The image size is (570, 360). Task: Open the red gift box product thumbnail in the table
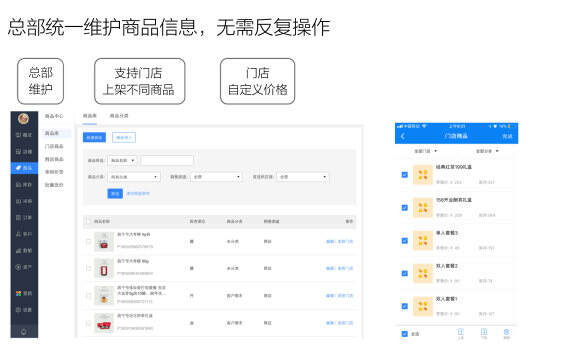pyautogui.click(x=104, y=323)
